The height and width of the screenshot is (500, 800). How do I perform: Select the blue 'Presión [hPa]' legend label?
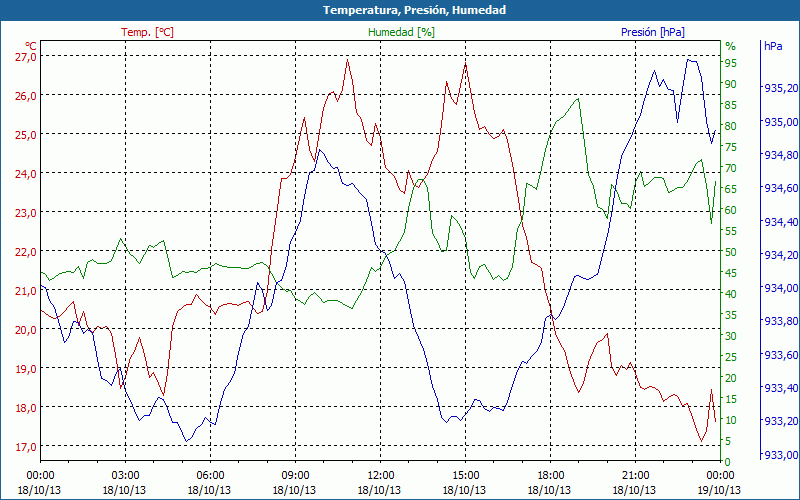[653, 32]
